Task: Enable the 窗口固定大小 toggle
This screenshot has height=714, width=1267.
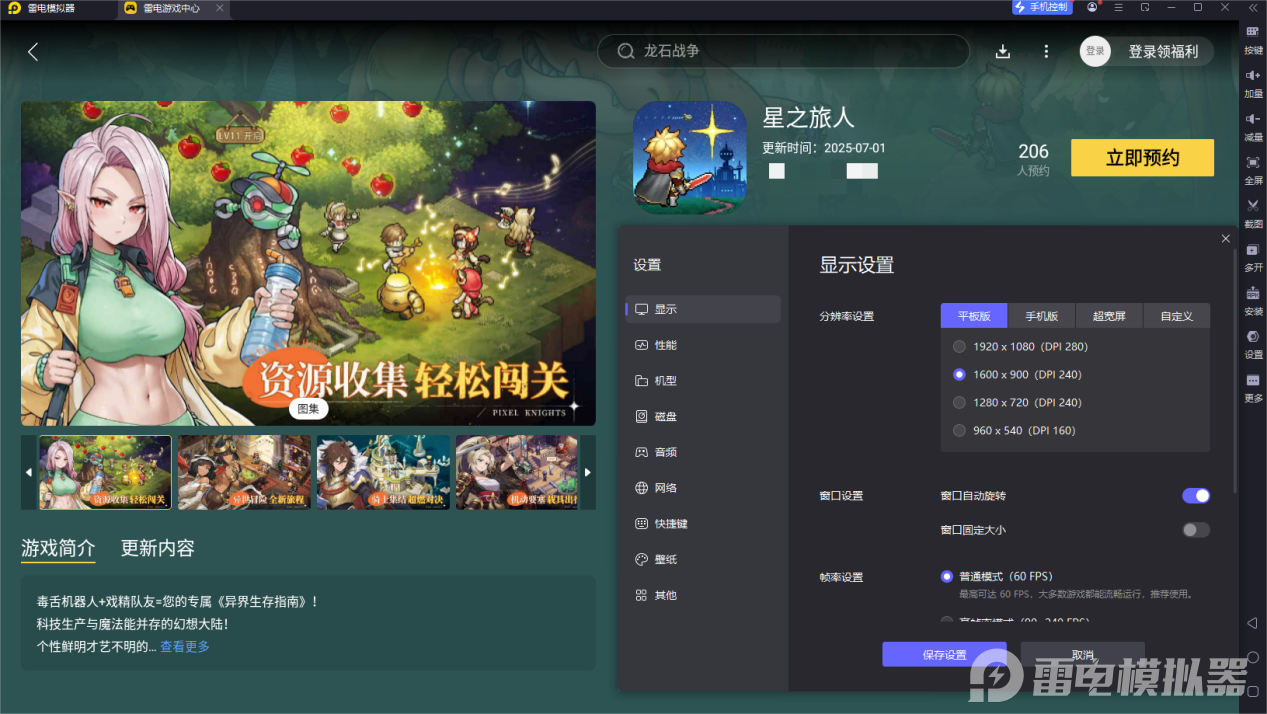Action: click(x=1195, y=530)
